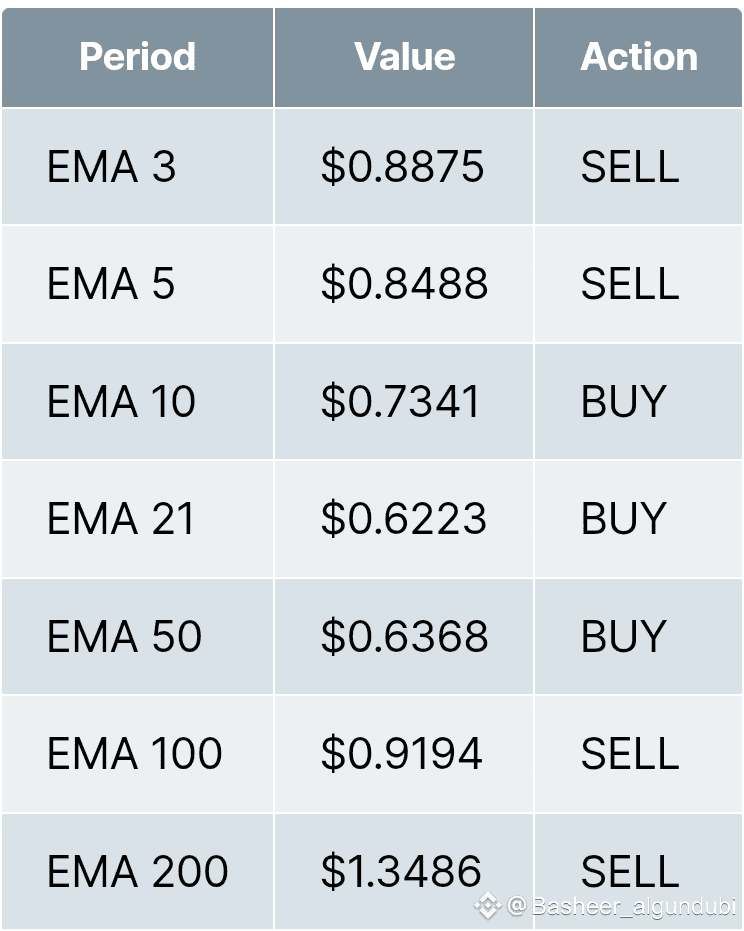Click the SELL action for EMA 100
This screenshot has height=931, width=744.
[x=630, y=754]
